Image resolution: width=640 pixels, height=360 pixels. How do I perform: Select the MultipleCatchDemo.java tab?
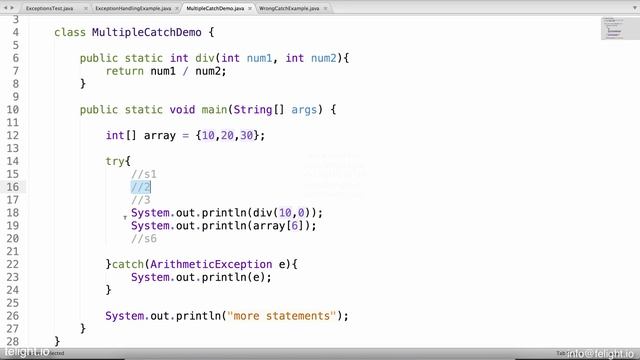click(x=215, y=8)
